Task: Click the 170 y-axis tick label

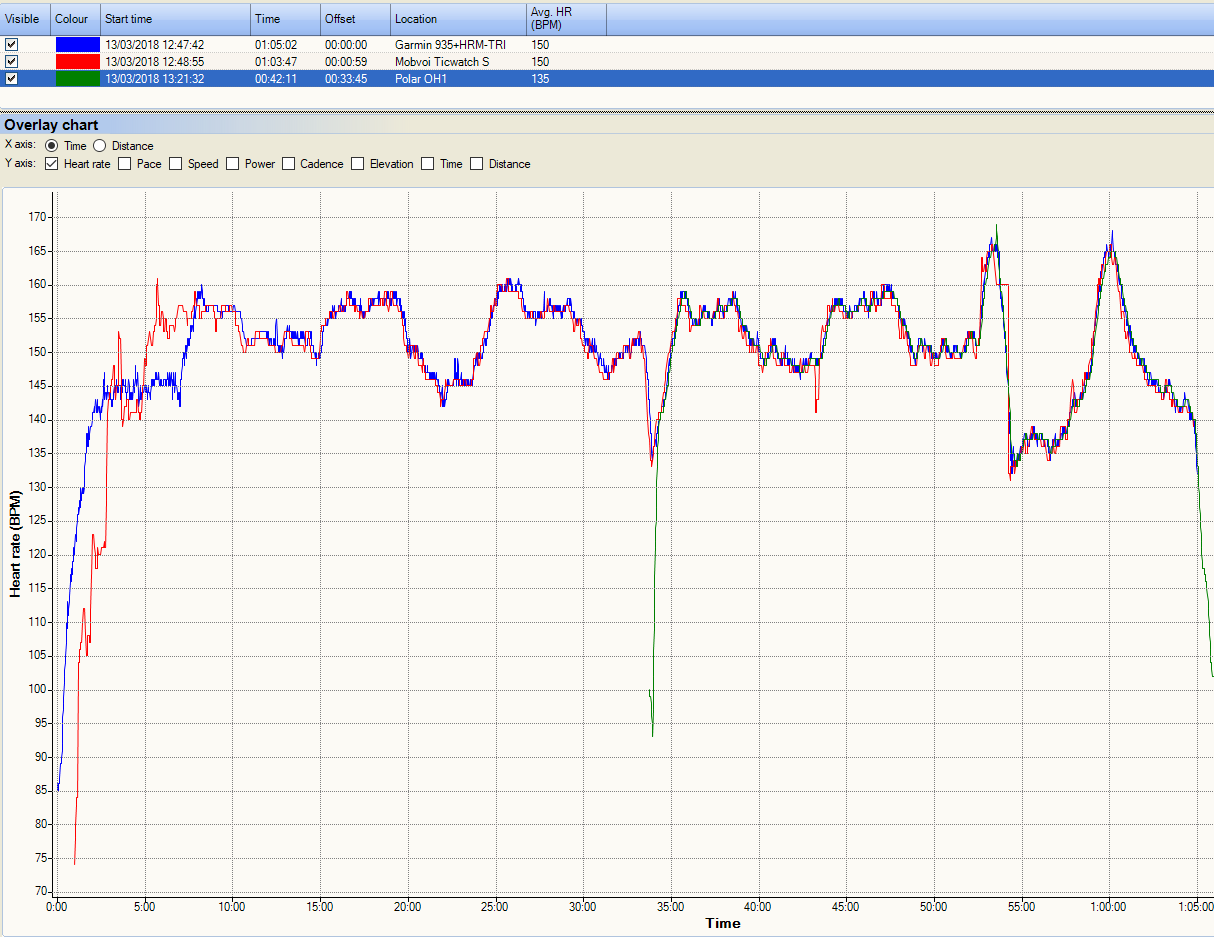Action: click(x=38, y=217)
